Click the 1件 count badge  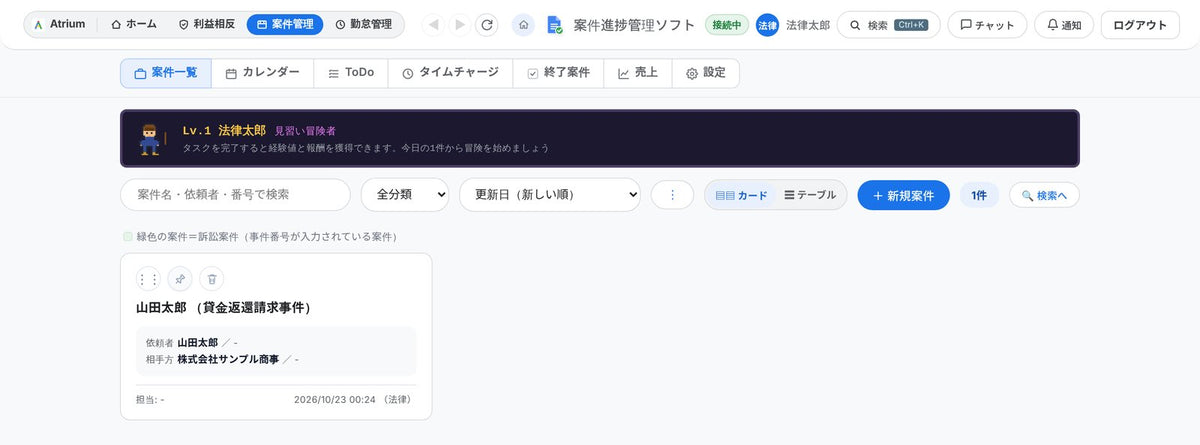(979, 195)
